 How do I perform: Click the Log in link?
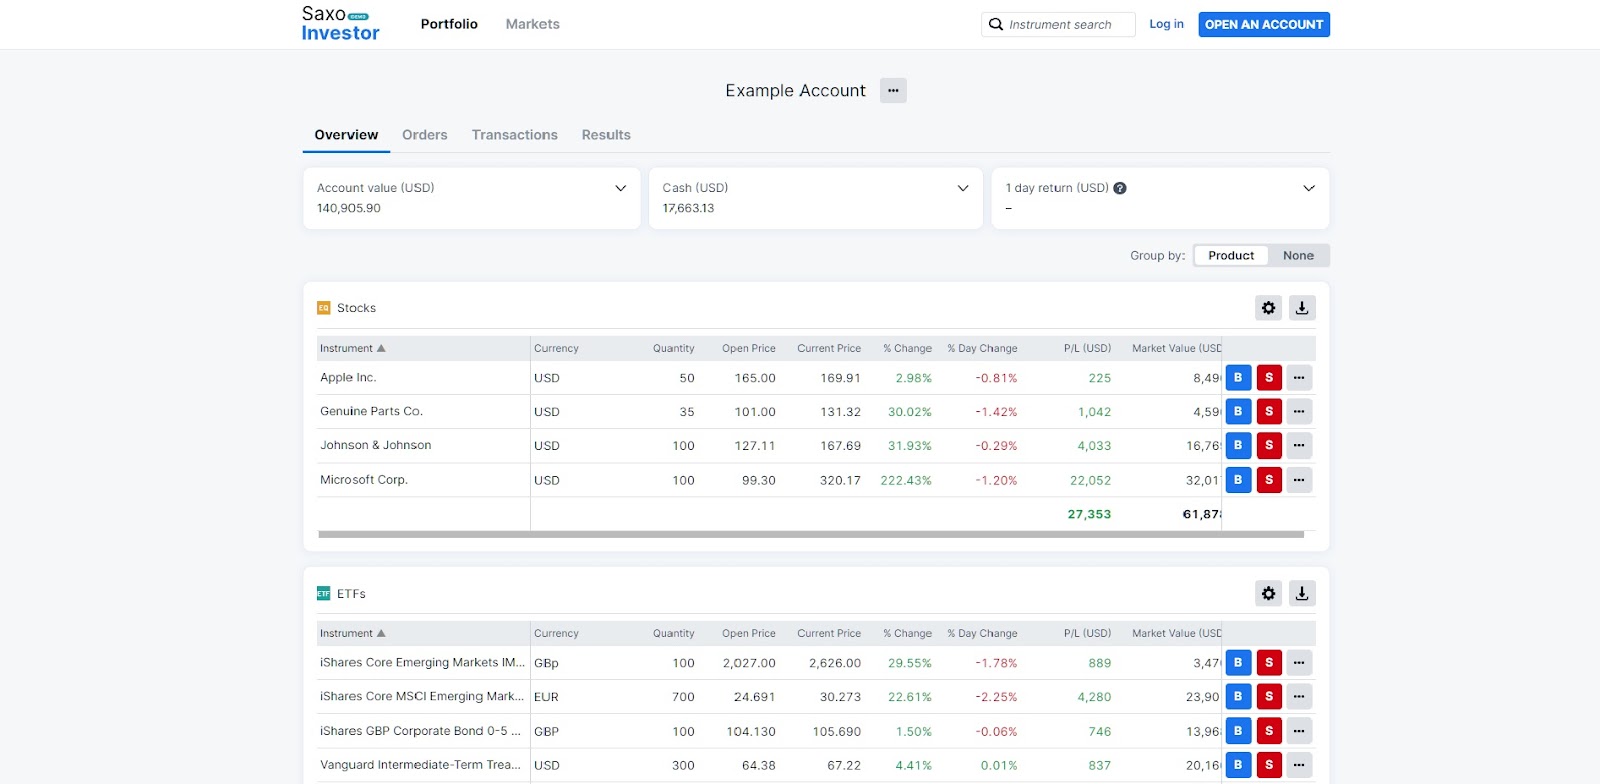pyautogui.click(x=1166, y=24)
